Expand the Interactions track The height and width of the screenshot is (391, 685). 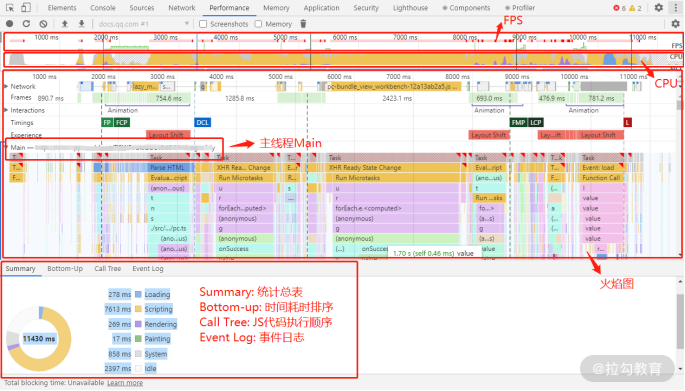click(6, 110)
